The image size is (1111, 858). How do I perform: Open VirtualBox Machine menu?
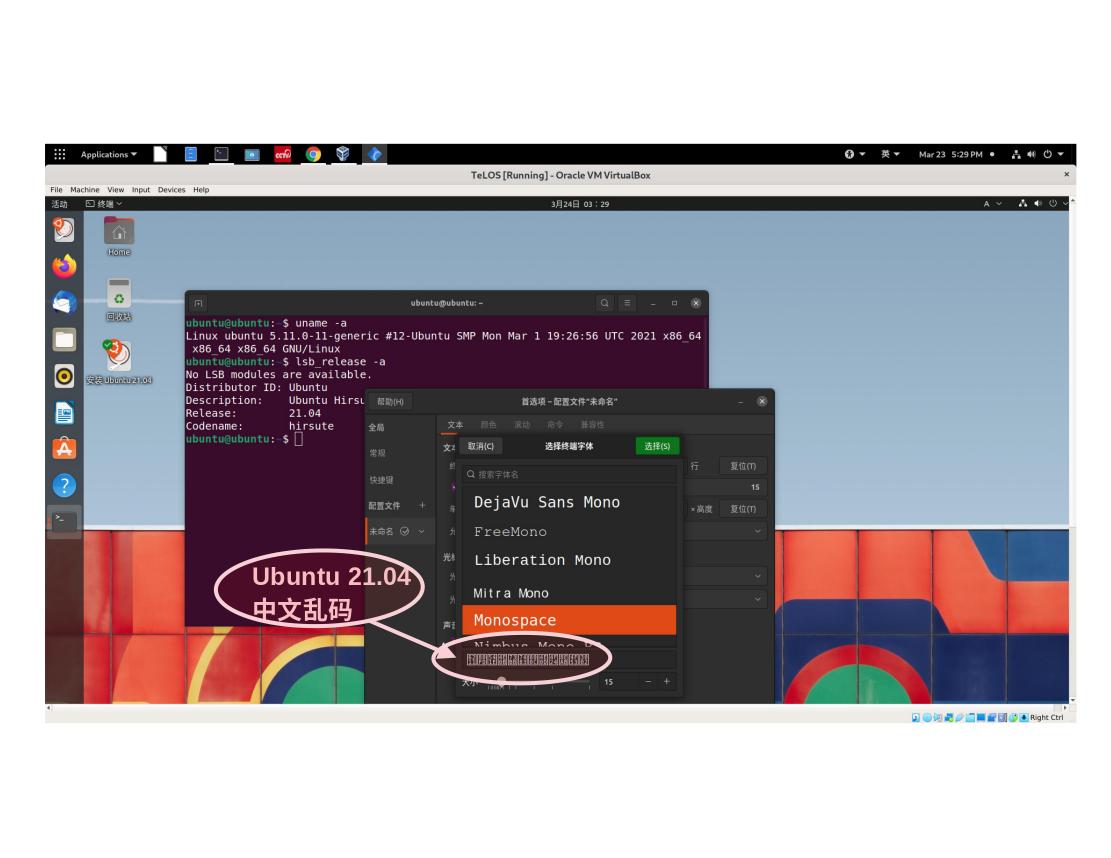point(84,189)
